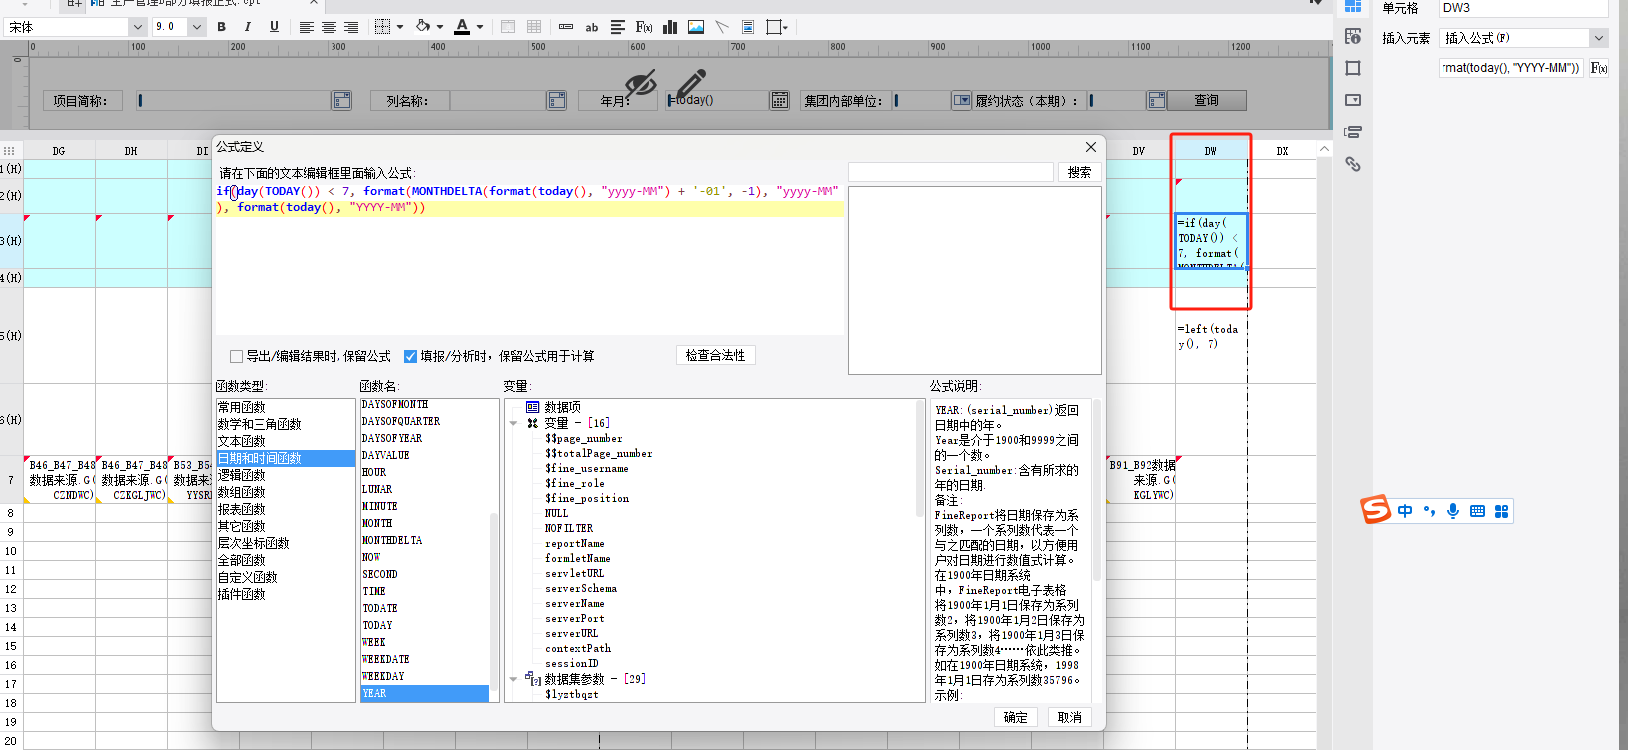Image resolution: width=1628 pixels, height=750 pixels.
Task: Toggle italic formatting in toolbar
Action: (x=247, y=27)
